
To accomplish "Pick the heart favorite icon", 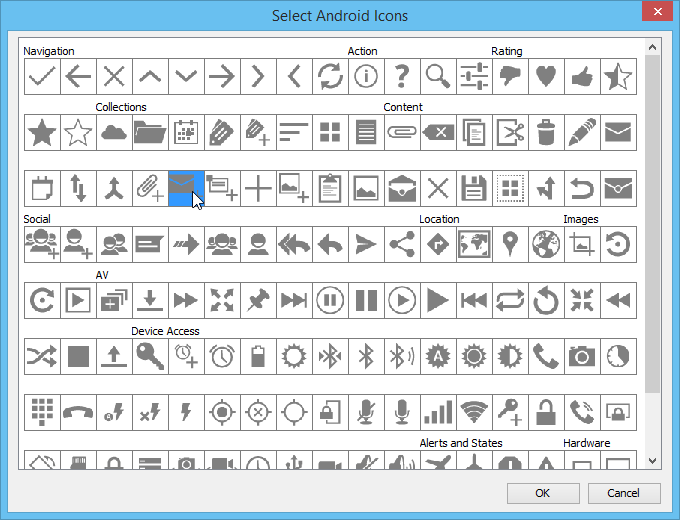I will pyautogui.click(x=546, y=76).
